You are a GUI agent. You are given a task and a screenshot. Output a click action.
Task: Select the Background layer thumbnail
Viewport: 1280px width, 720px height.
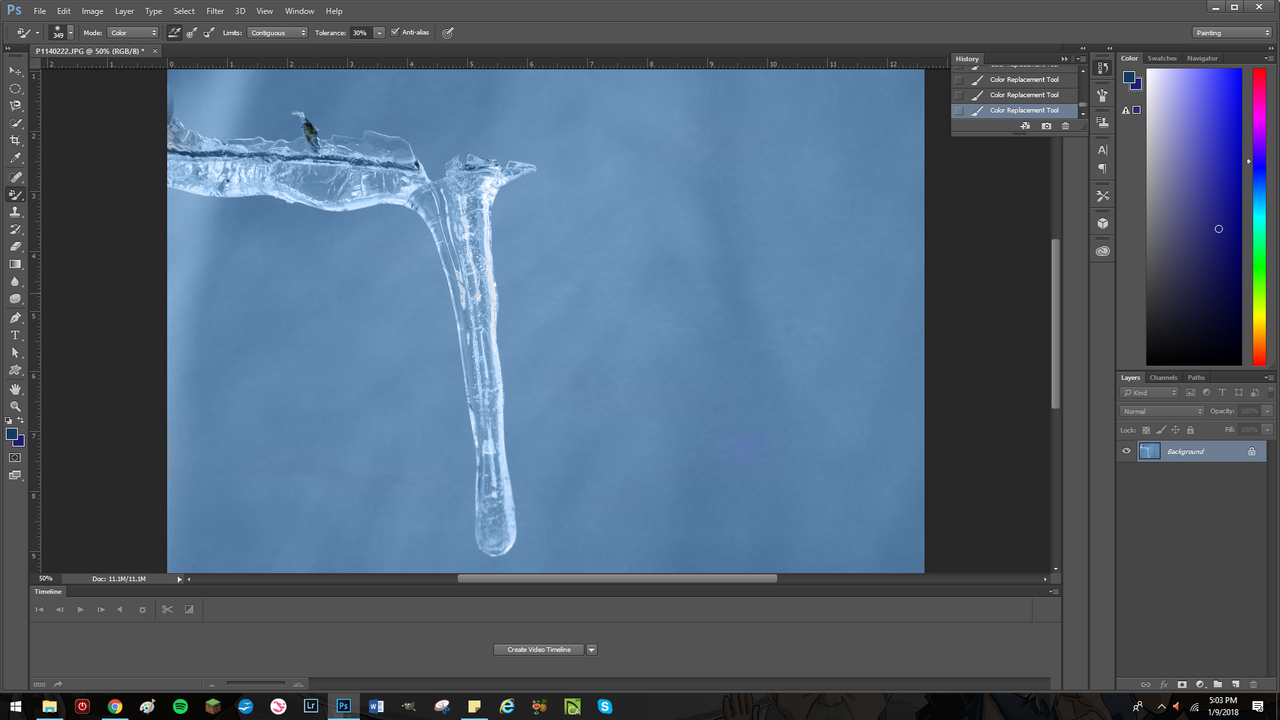(x=1149, y=451)
